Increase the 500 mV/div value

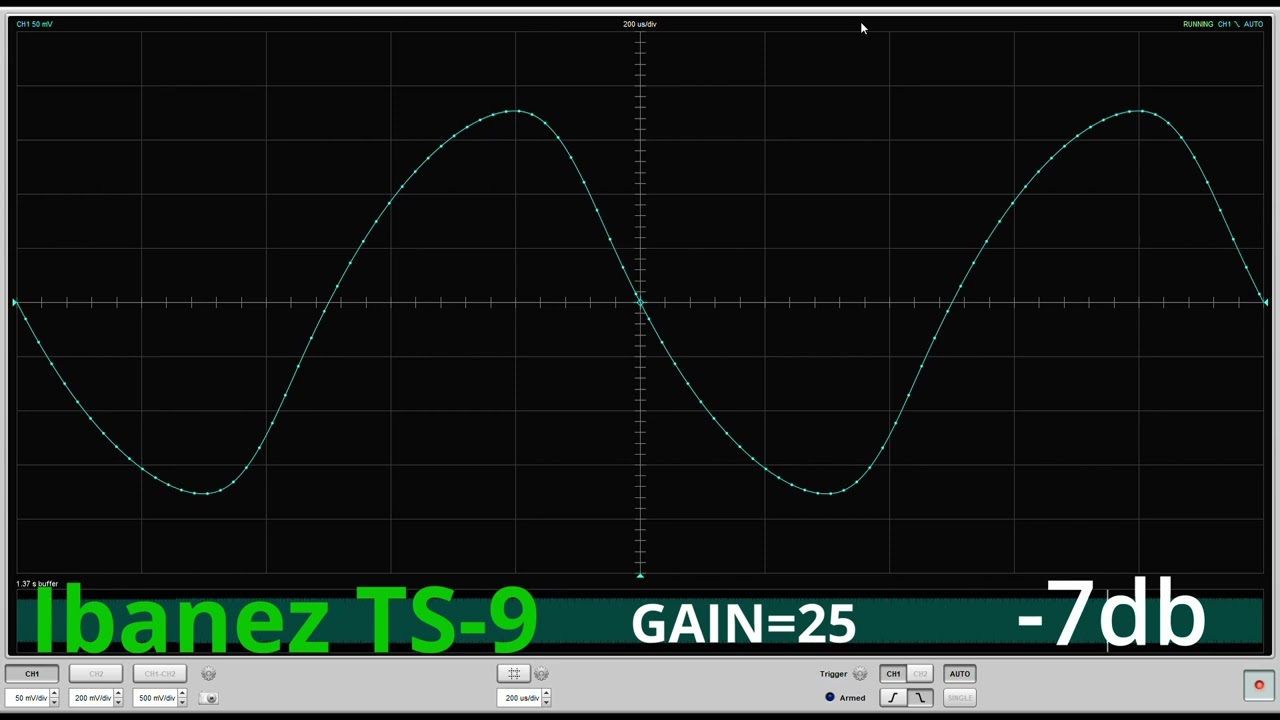pyautogui.click(x=182, y=694)
